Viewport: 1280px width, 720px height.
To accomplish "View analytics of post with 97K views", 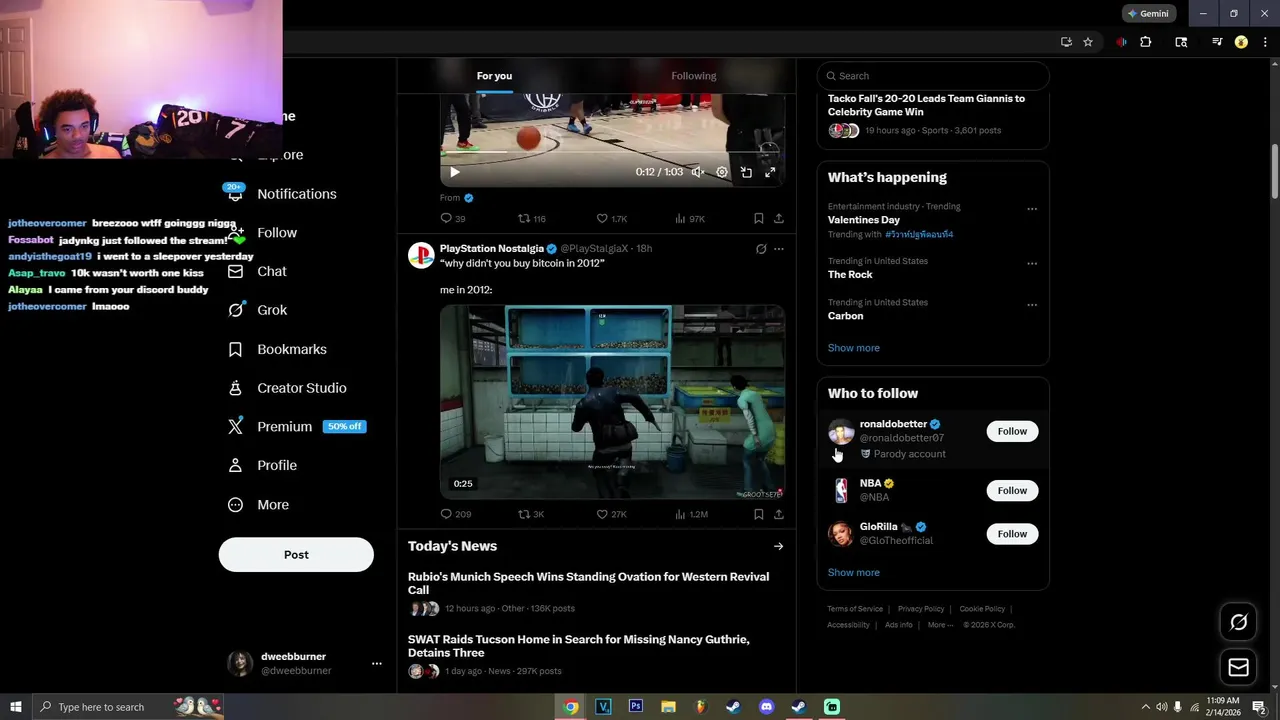I will 690,218.
